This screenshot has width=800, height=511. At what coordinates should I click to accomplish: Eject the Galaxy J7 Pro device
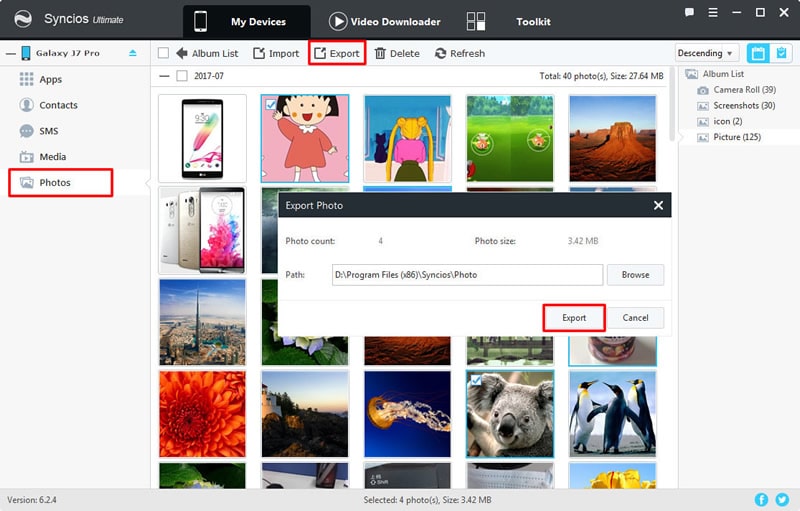pyautogui.click(x=133, y=53)
